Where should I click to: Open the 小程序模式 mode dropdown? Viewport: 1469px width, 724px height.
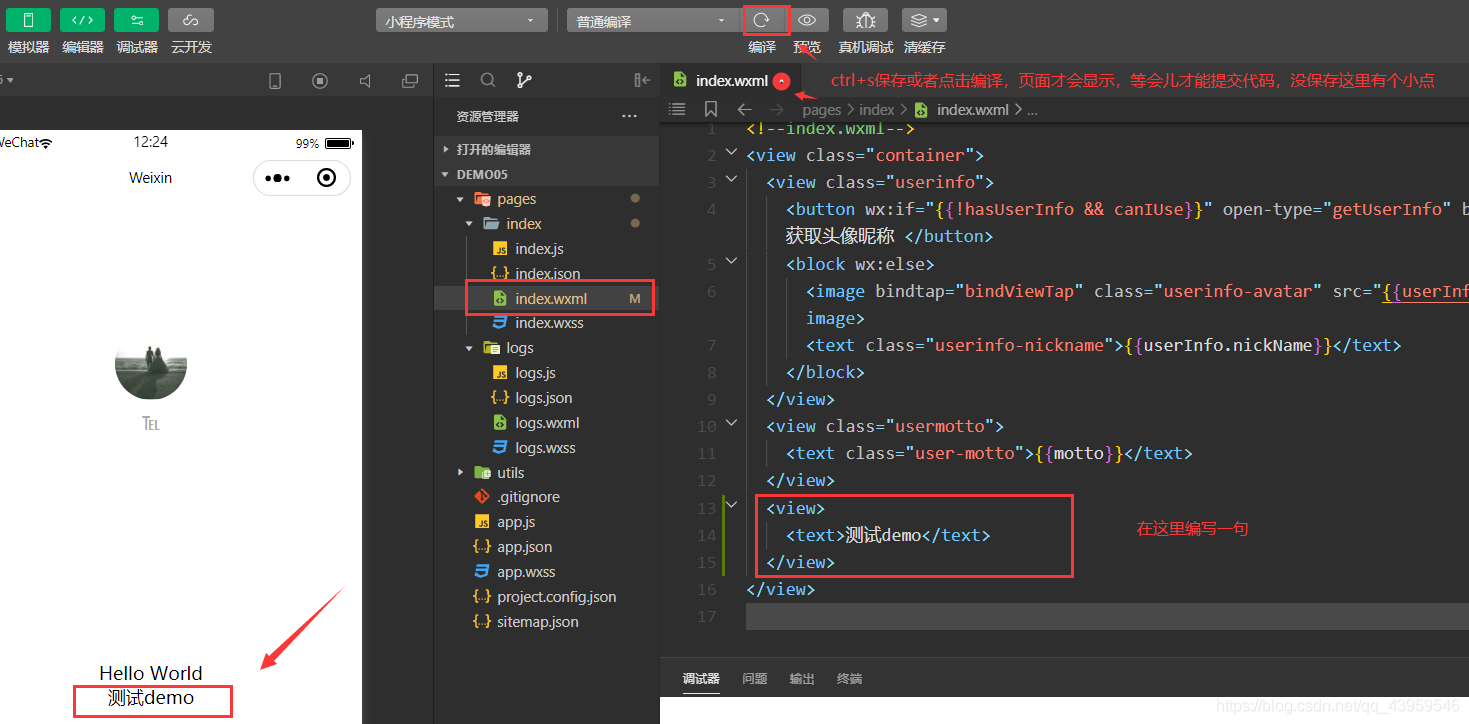point(462,21)
